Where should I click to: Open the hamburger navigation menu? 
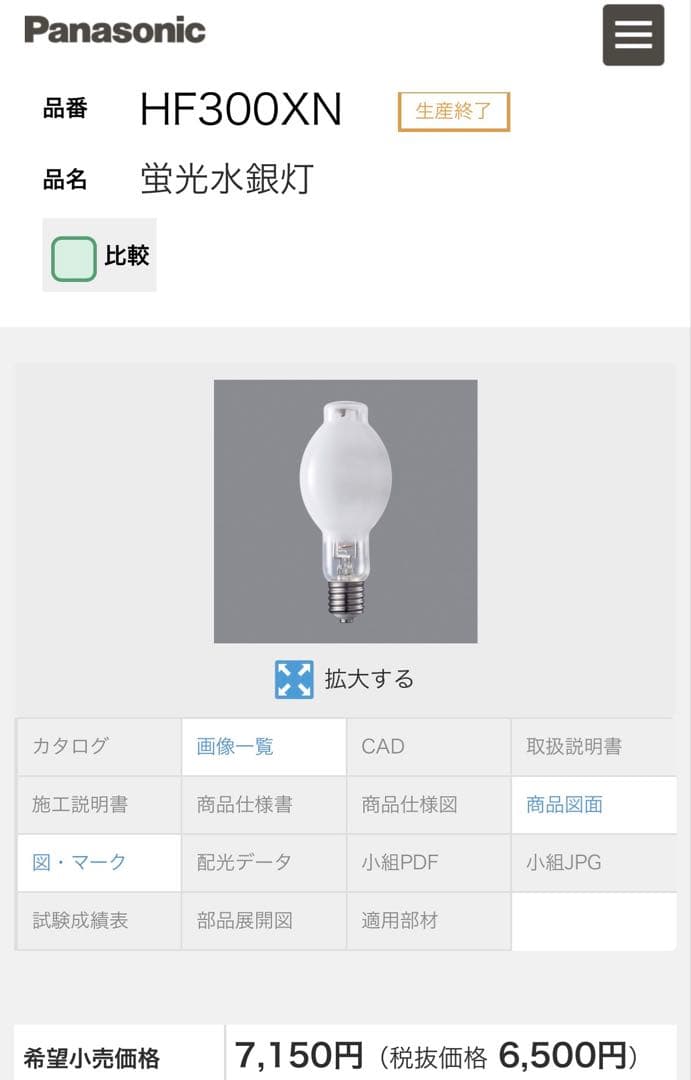point(633,35)
